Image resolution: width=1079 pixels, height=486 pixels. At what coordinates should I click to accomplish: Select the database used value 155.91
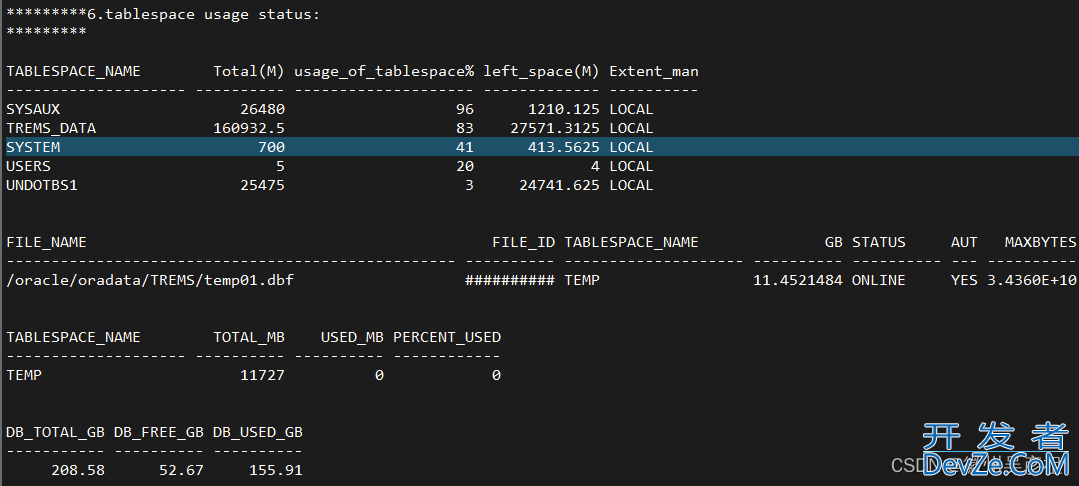coord(276,470)
